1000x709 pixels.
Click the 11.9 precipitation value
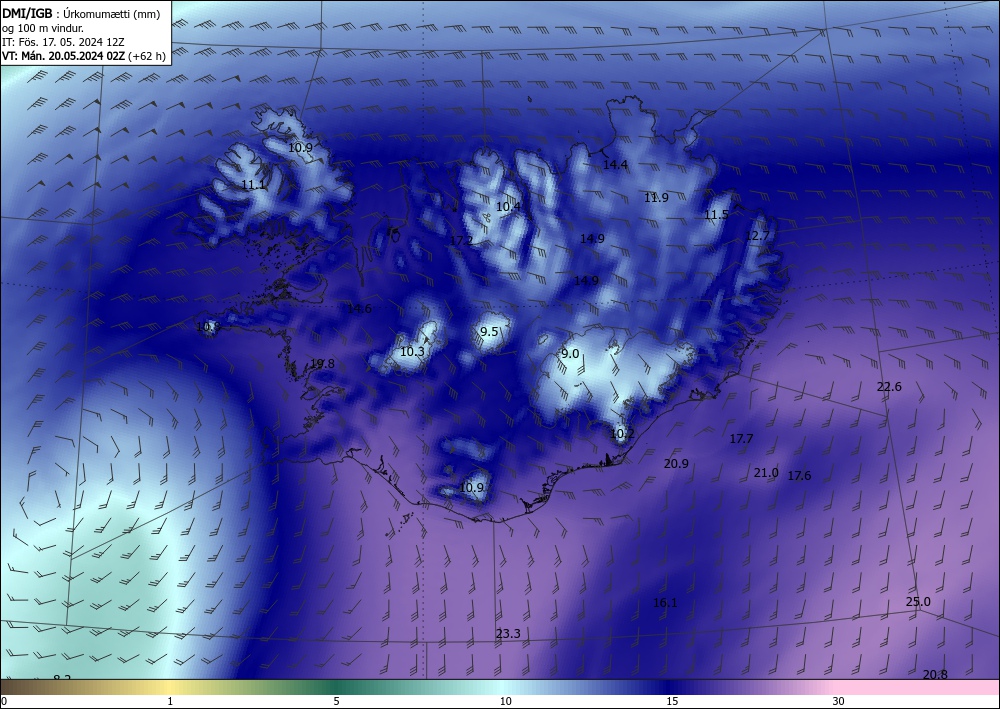point(656,198)
